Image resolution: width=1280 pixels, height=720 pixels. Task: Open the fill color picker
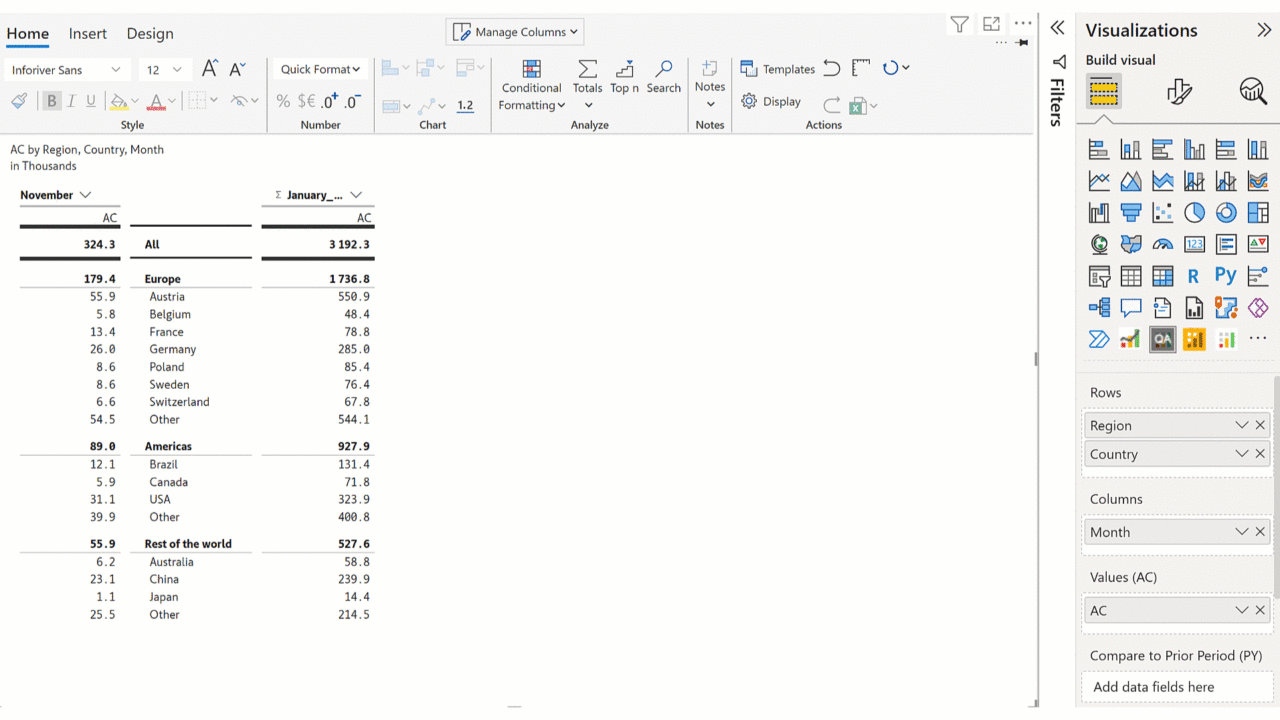pyautogui.click(x=124, y=101)
